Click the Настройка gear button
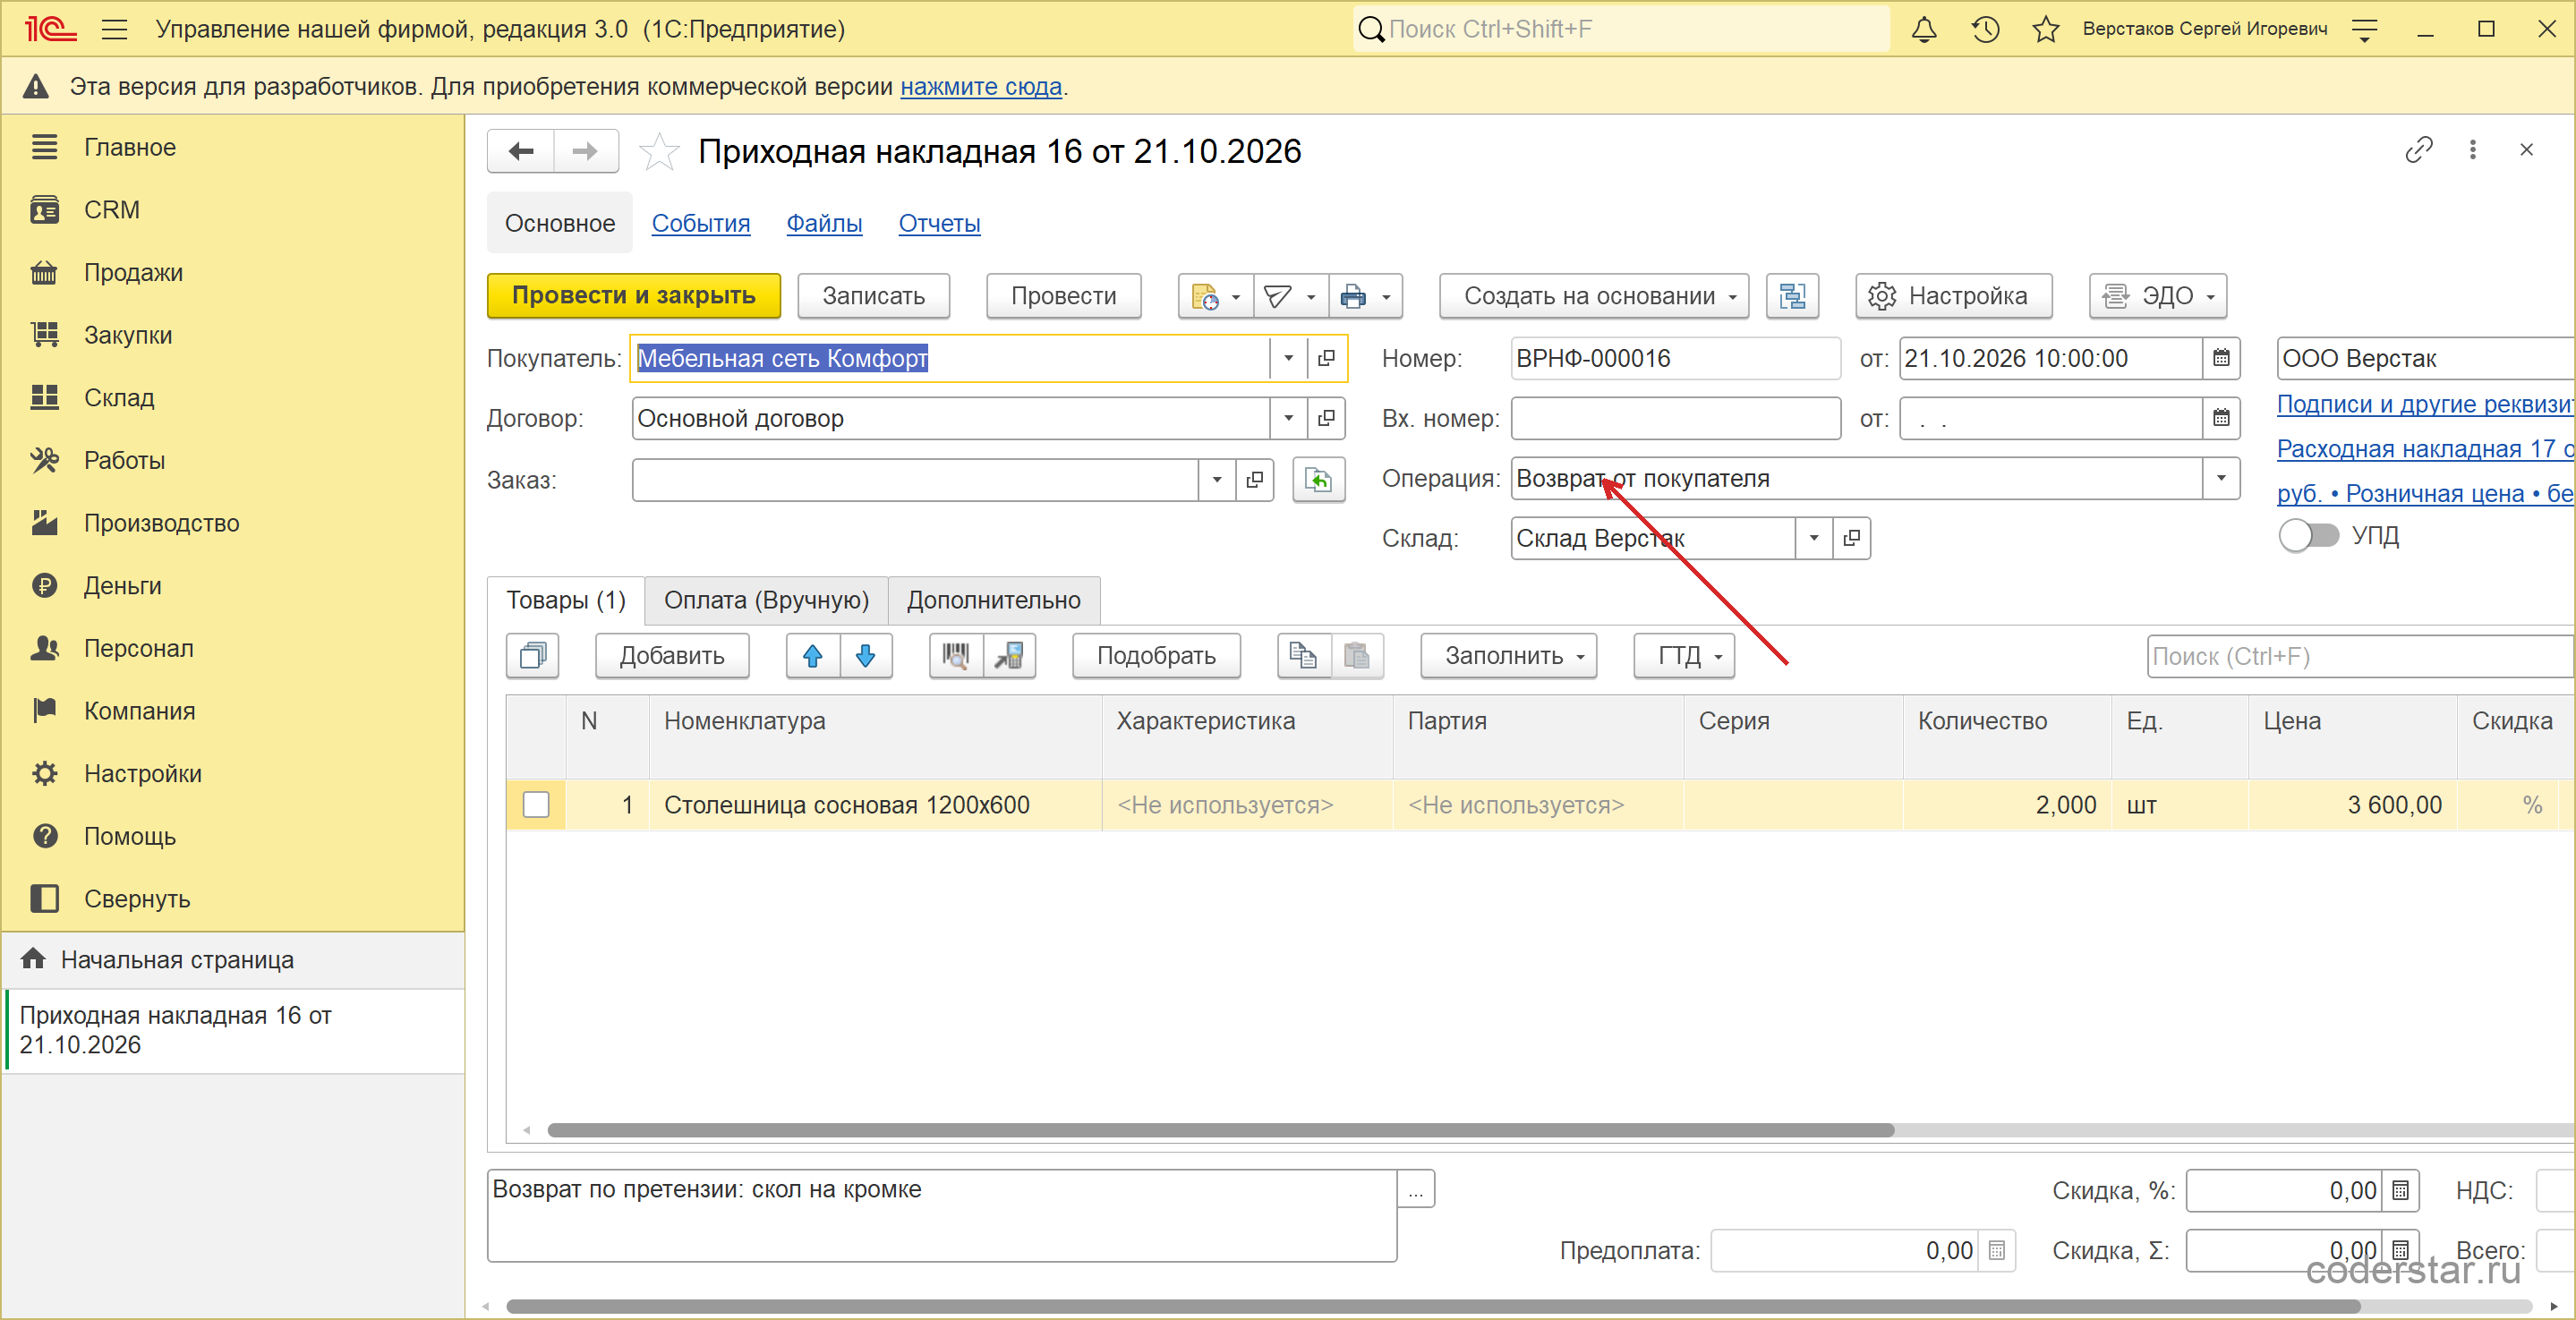 [1953, 296]
